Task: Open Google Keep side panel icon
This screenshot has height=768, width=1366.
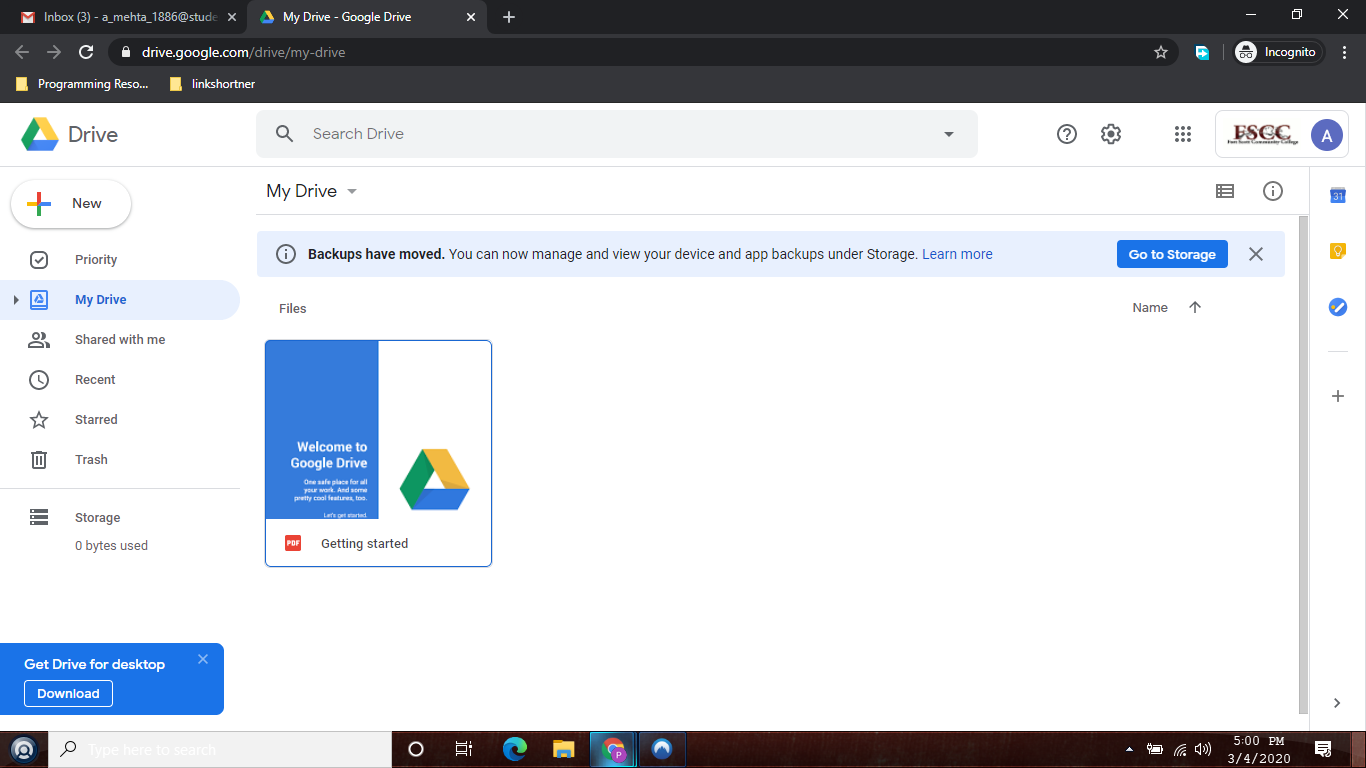Action: pos(1338,251)
